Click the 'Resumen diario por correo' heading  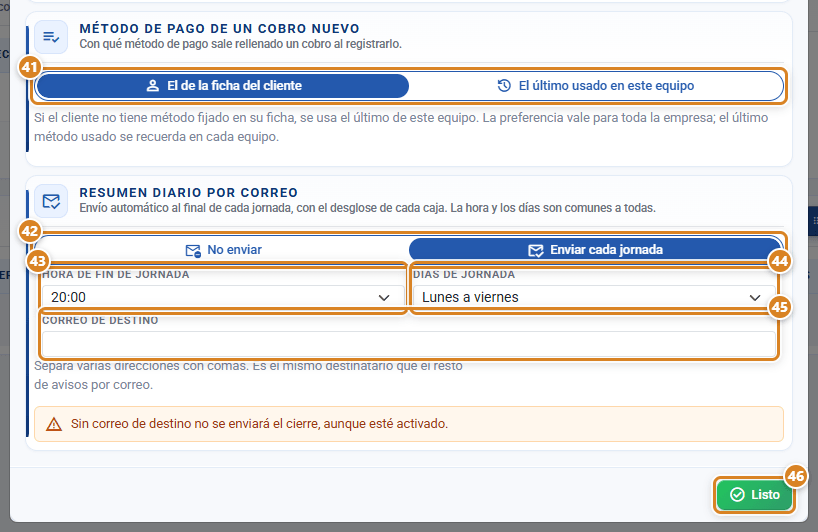coord(188,192)
